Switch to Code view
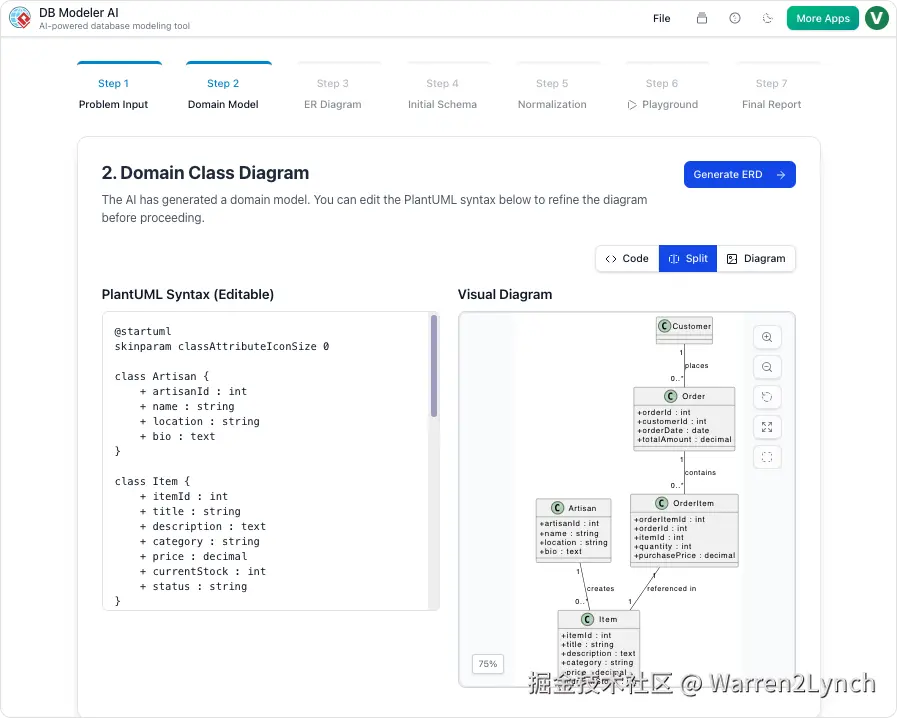This screenshot has height=718, width=897. (x=628, y=259)
